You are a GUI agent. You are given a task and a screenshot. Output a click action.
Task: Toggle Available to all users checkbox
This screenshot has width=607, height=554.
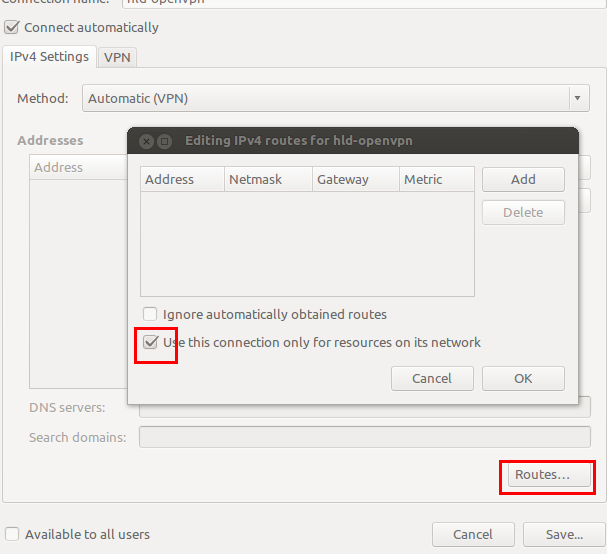pos(12,534)
